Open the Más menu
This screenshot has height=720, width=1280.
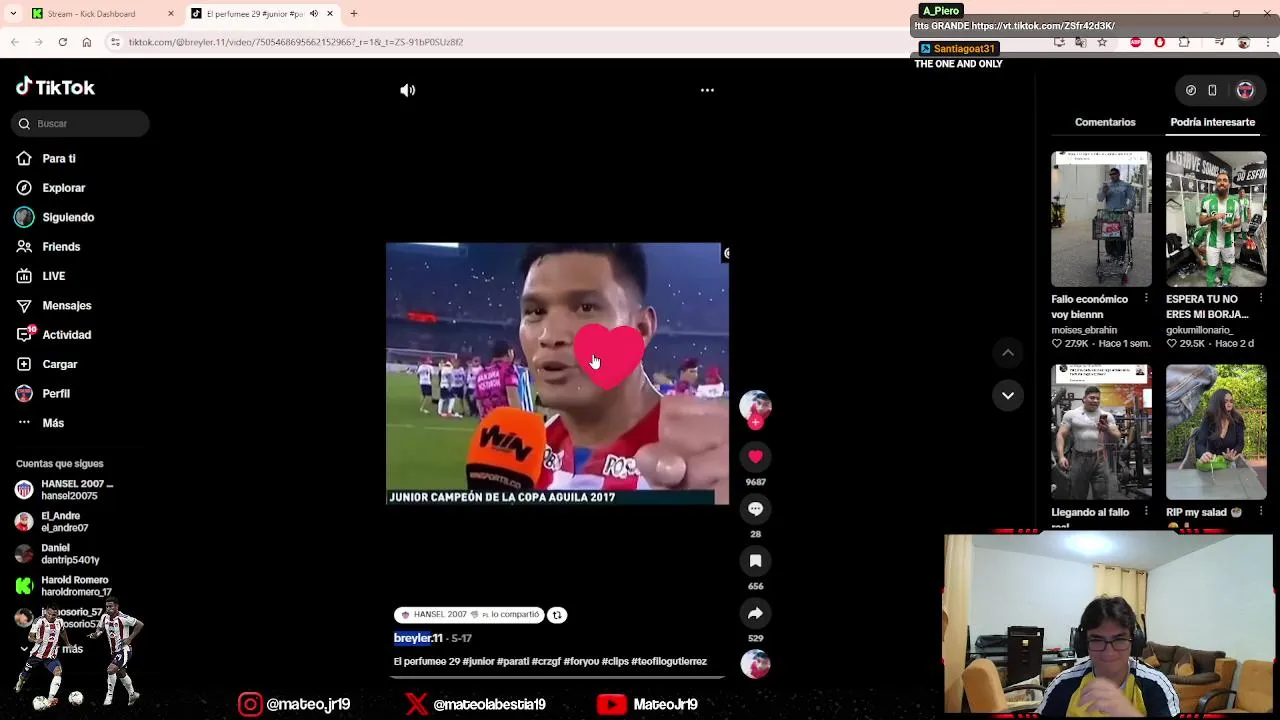[x=40, y=423]
